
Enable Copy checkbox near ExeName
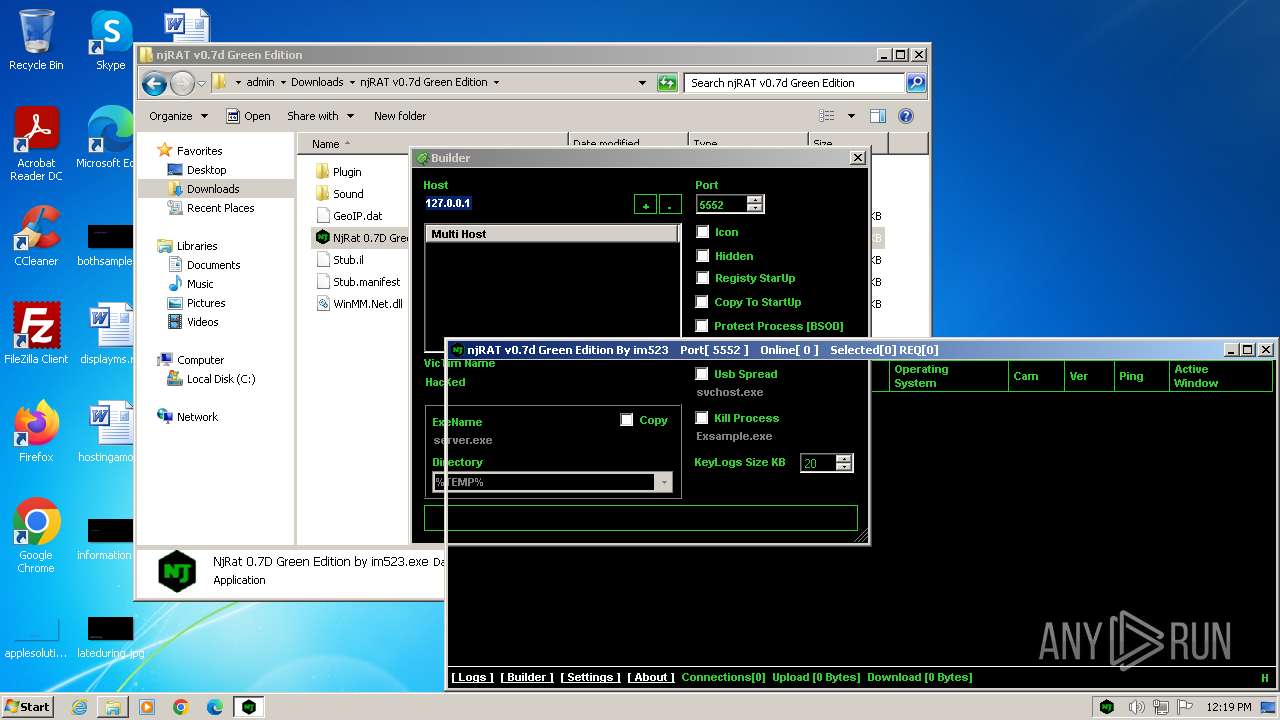627,420
